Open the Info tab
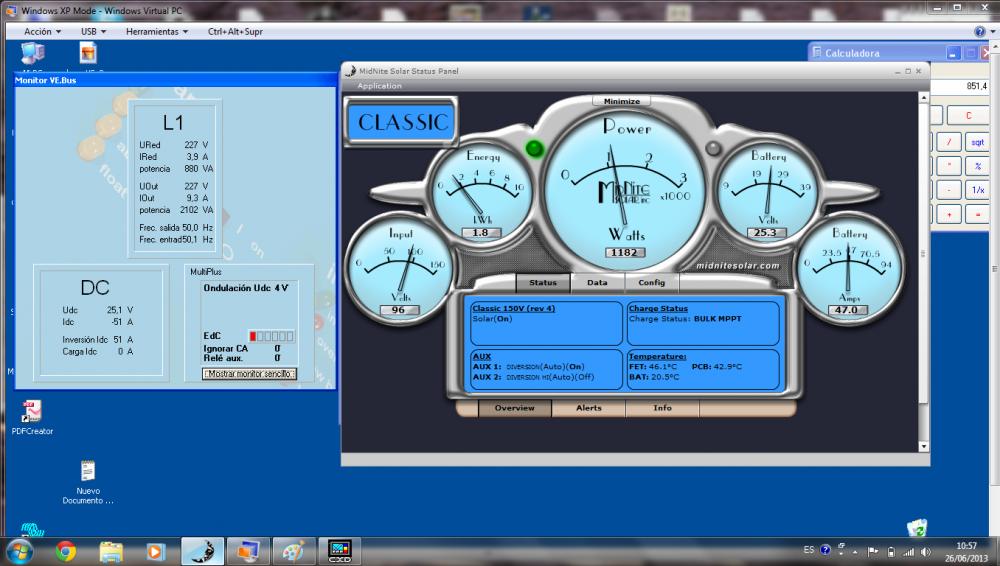1000x566 pixels. [663, 408]
